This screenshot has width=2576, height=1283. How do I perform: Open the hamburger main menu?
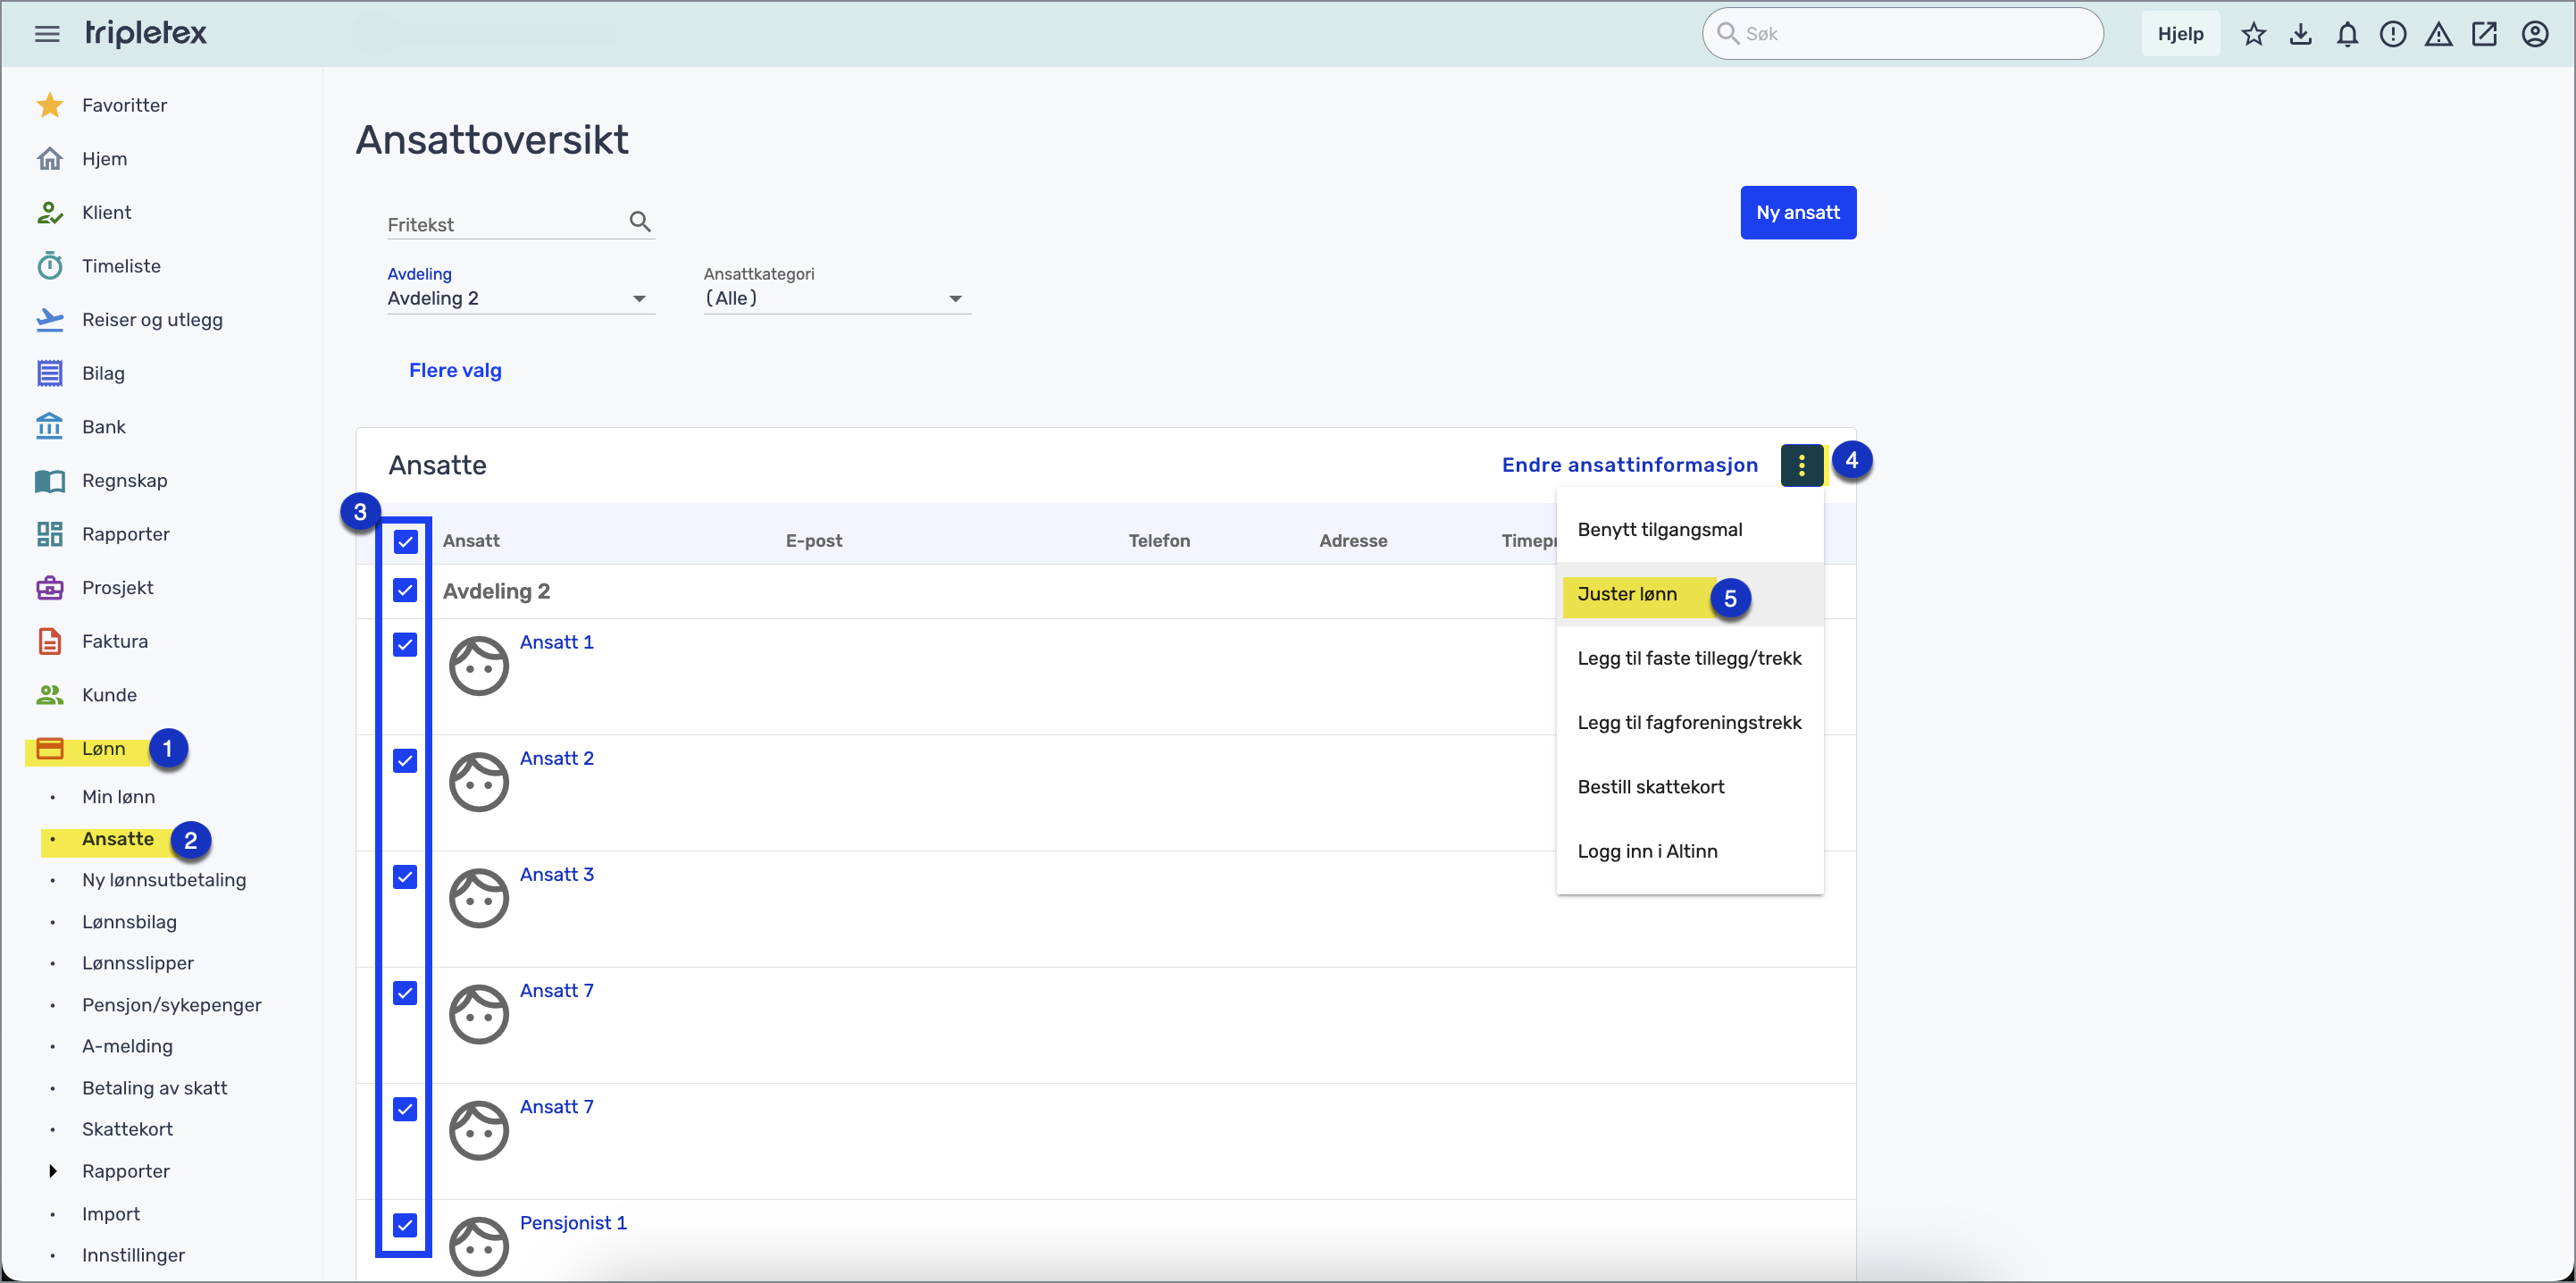tap(47, 34)
